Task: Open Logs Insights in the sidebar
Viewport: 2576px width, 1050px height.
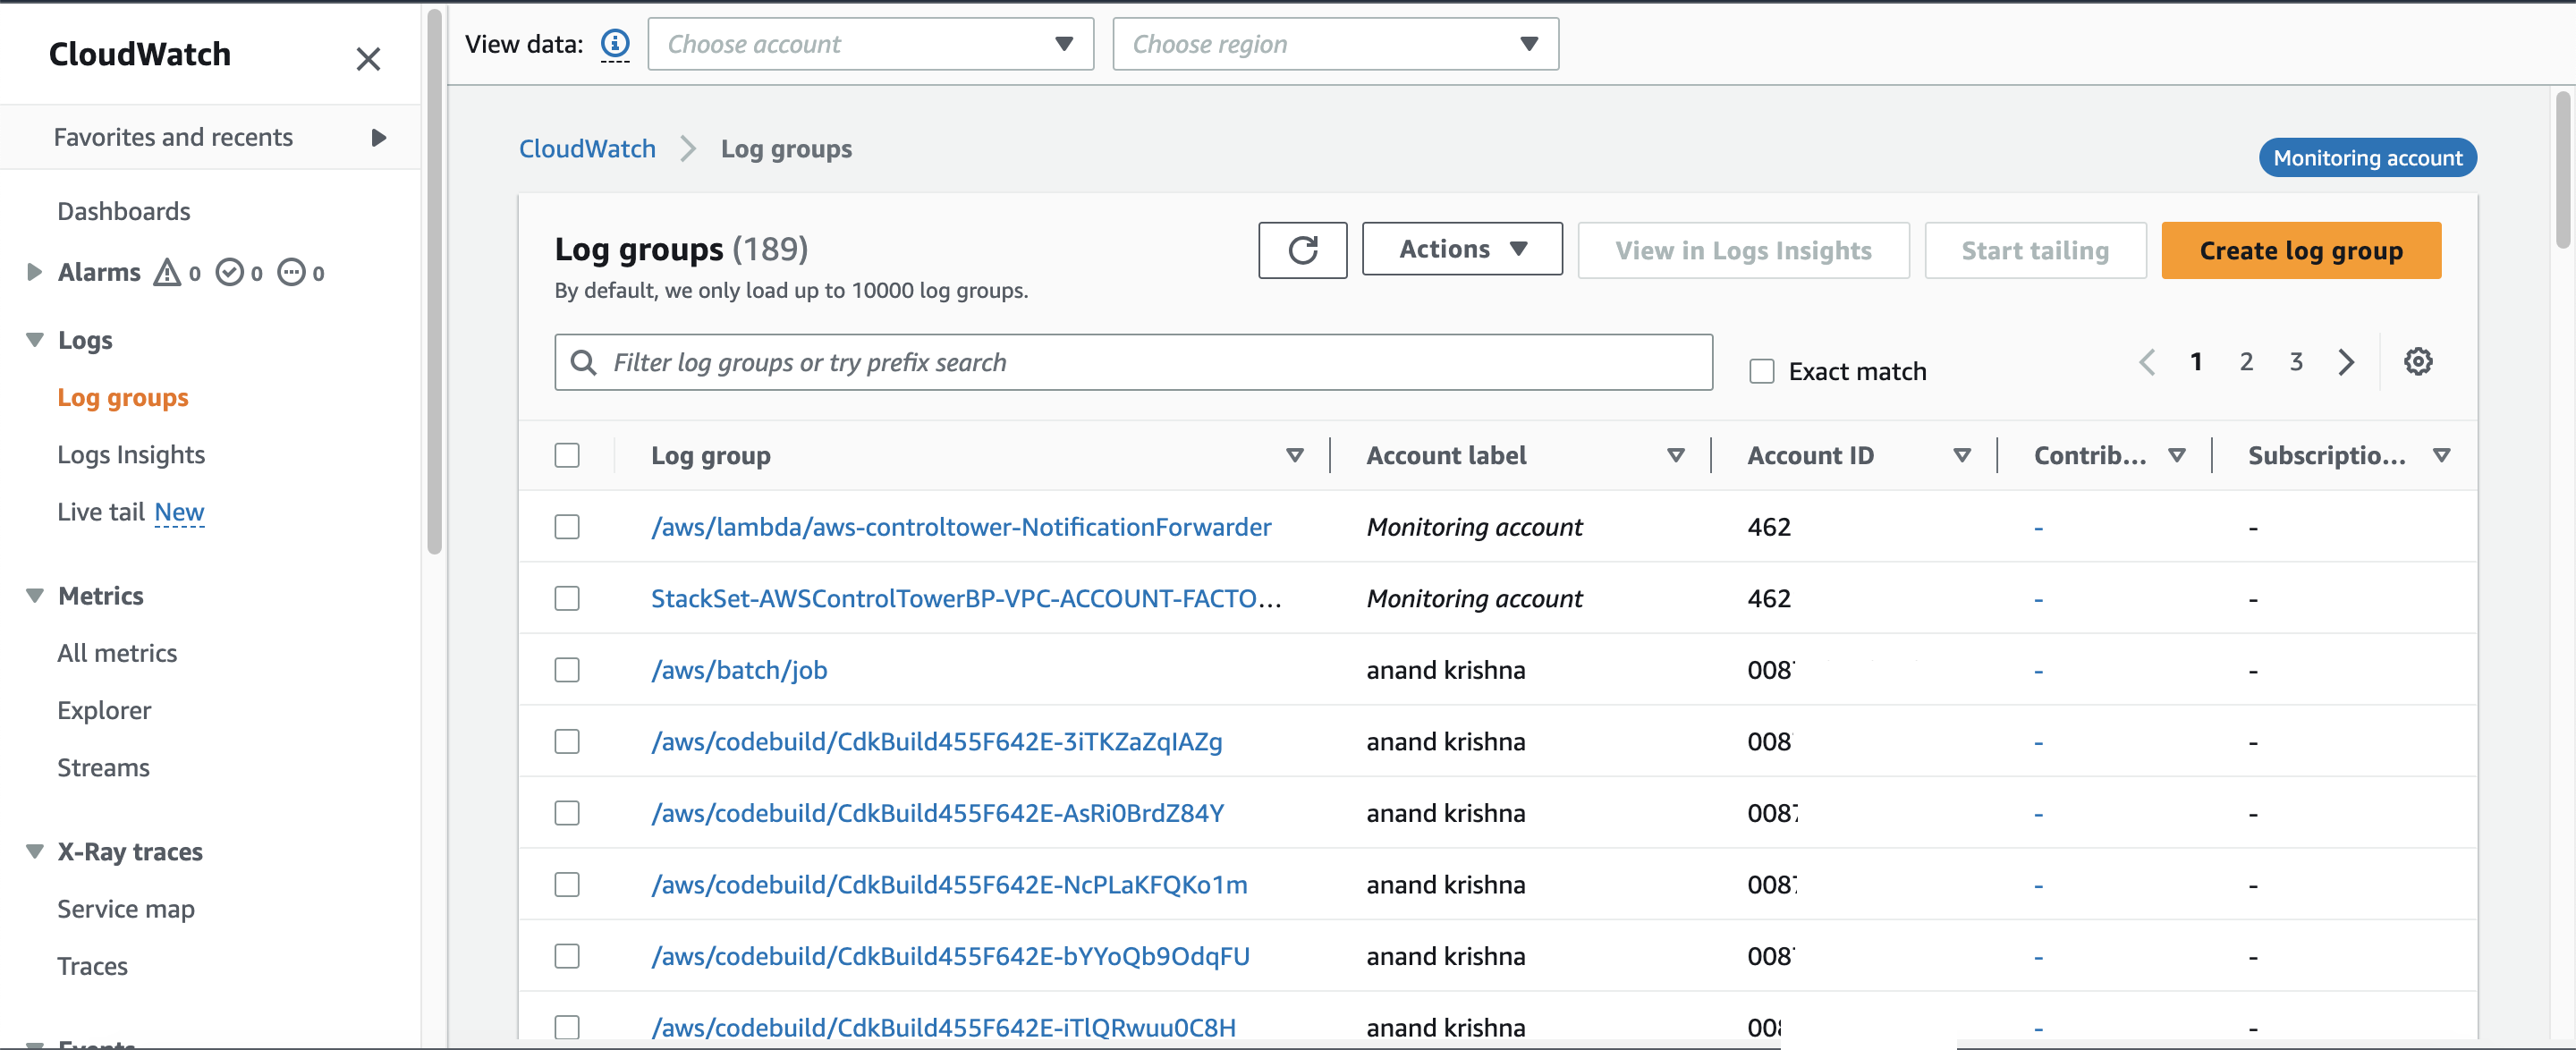Action: (x=131, y=454)
